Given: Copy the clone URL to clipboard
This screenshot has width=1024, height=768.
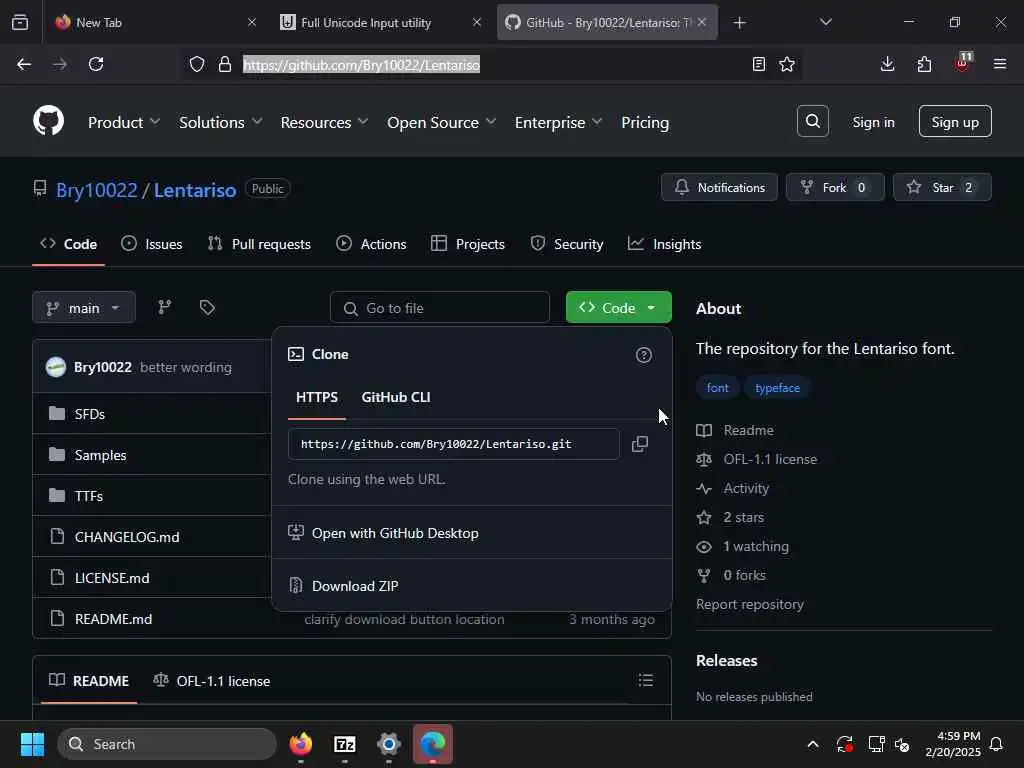Looking at the screenshot, I should point(640,444).
